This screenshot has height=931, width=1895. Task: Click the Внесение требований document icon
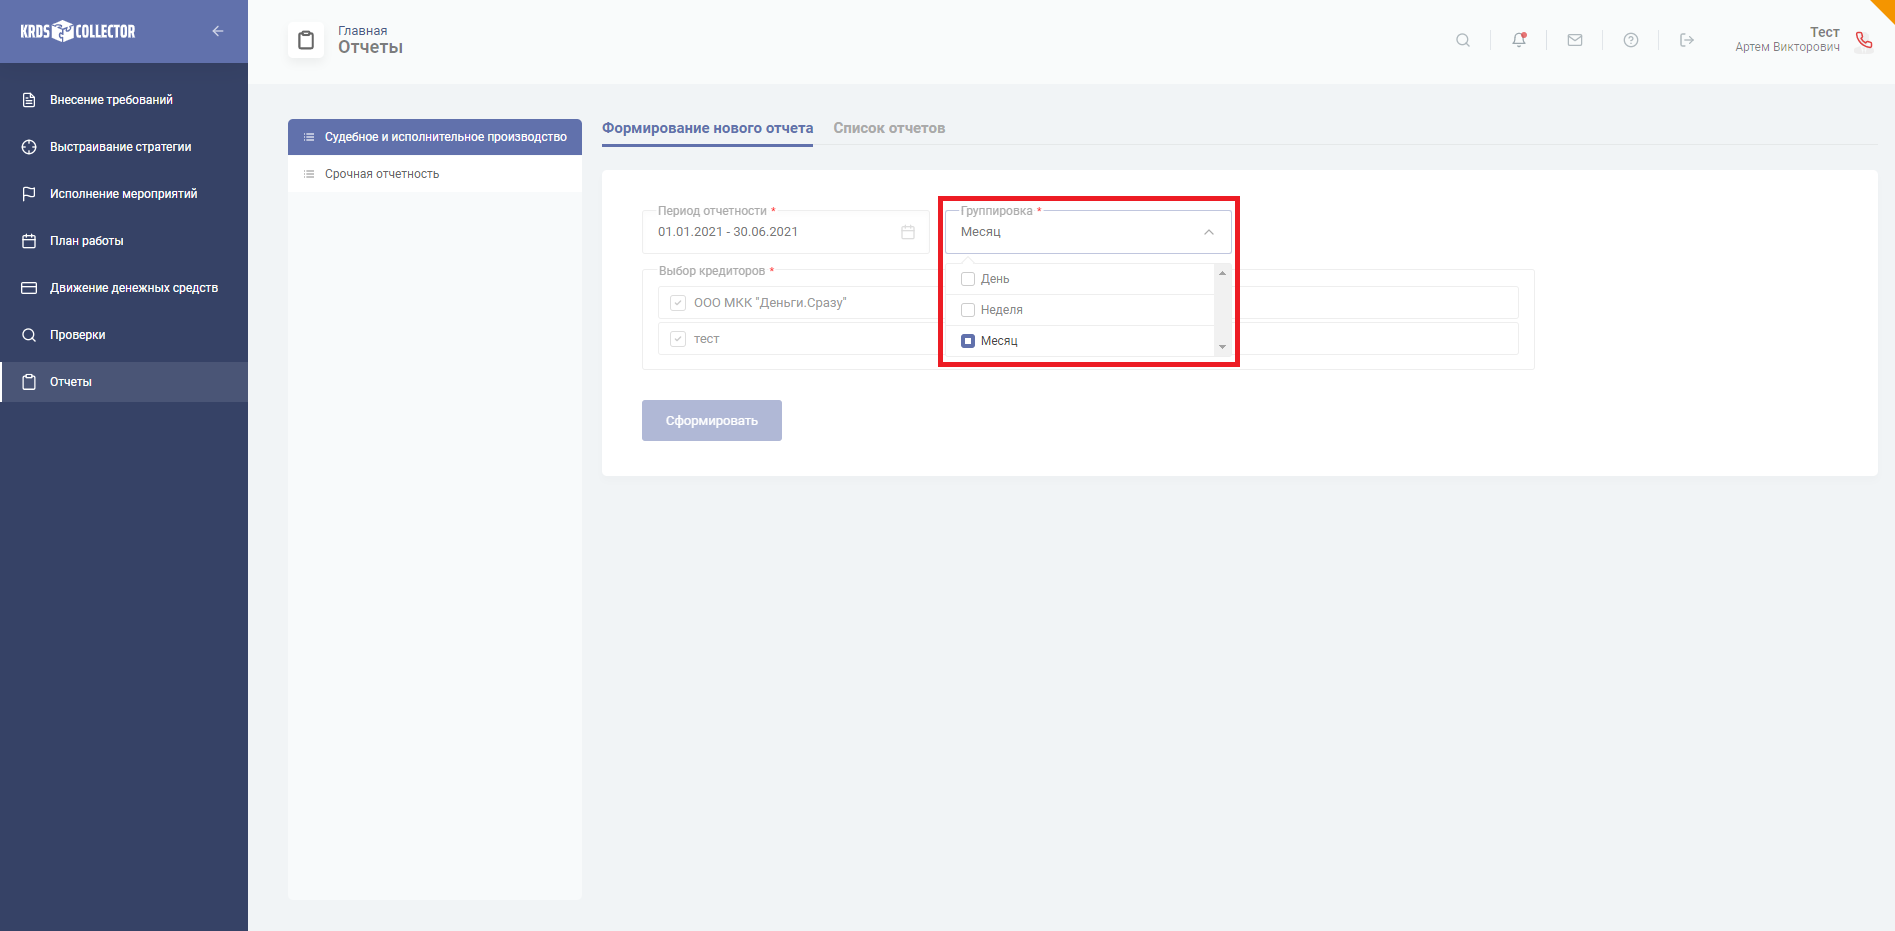pos(29,100)
